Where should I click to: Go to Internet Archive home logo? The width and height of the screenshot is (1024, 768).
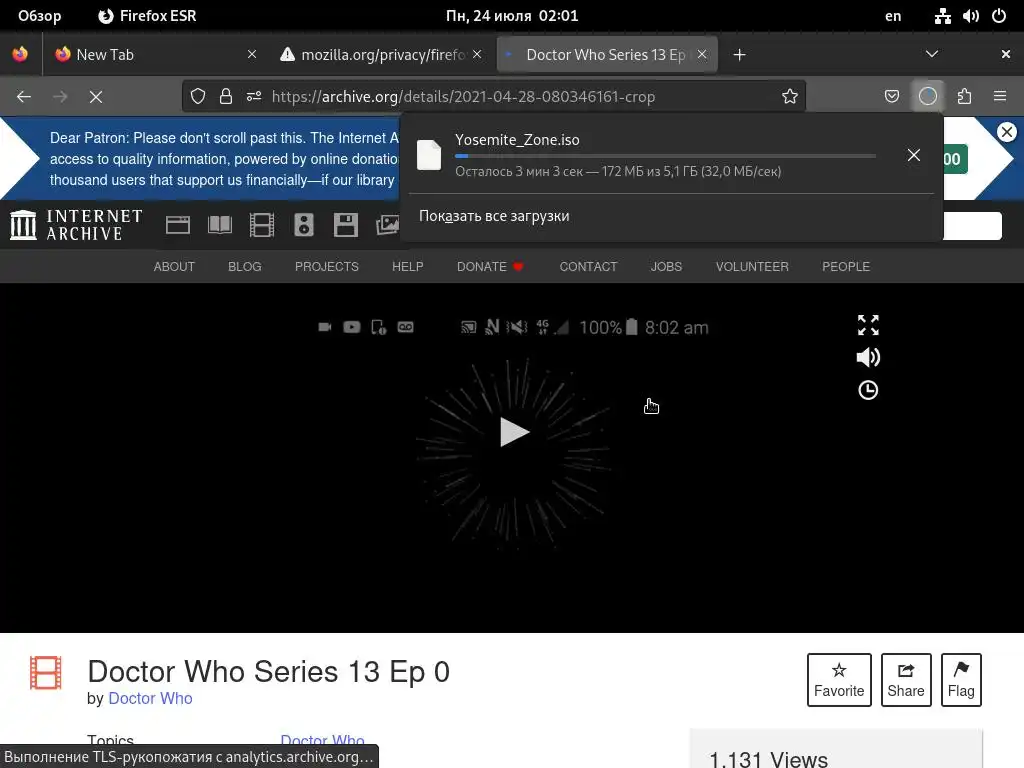[x=76, y=225]
